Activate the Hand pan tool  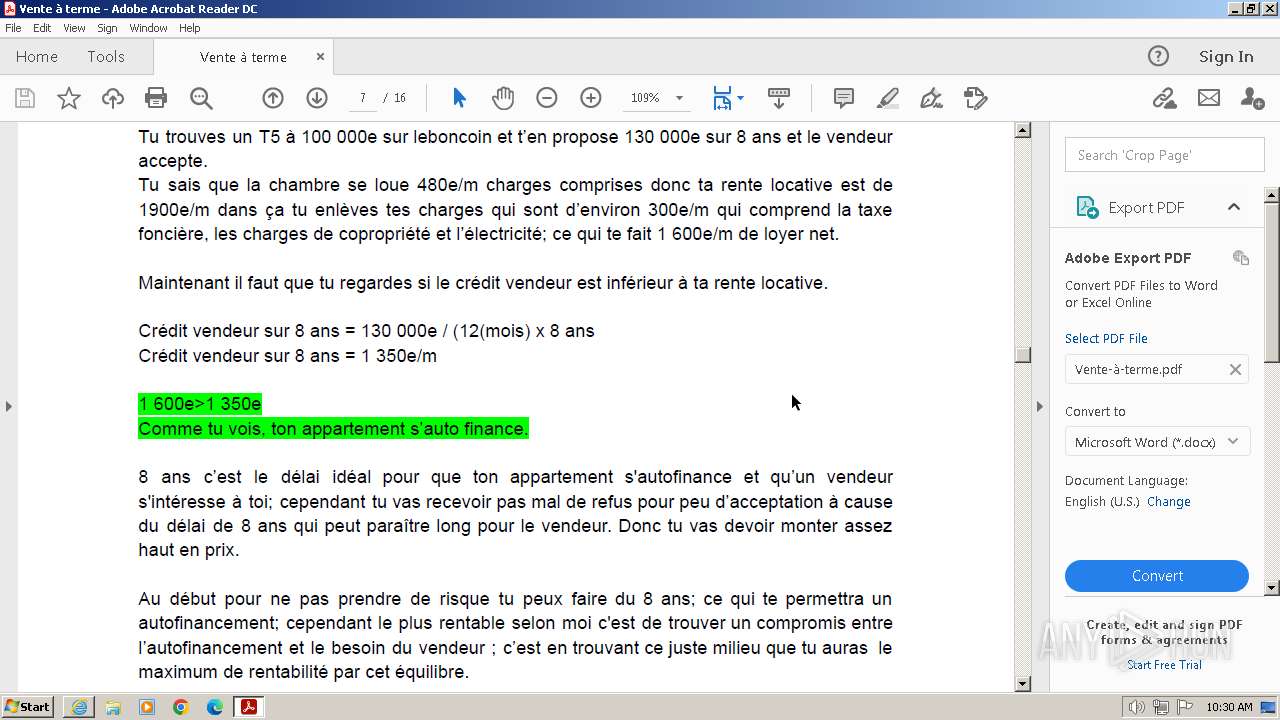503,98
